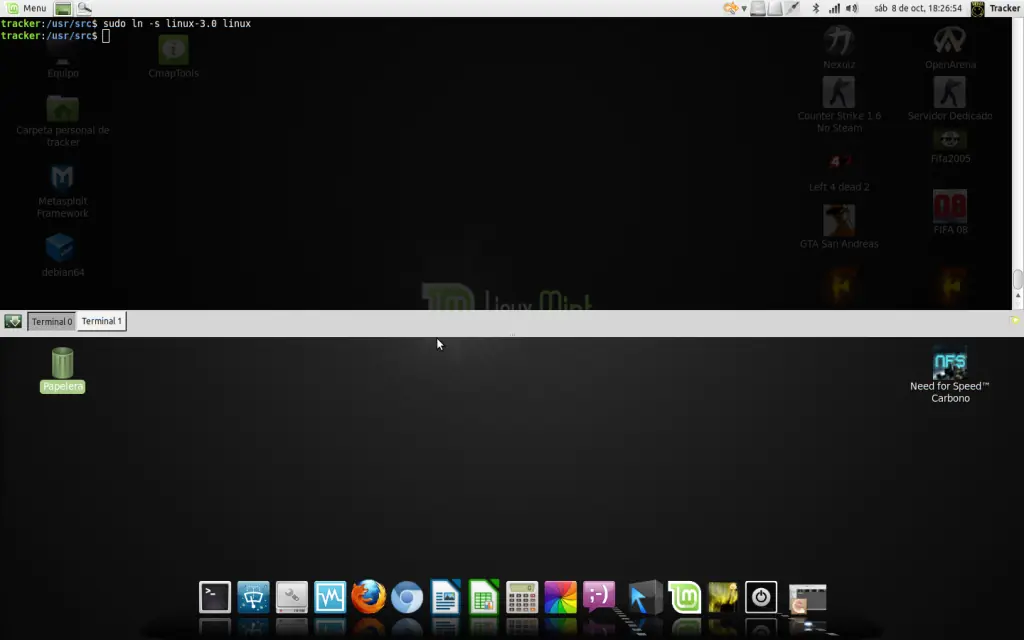Click the blue cursor cube dock icon
1024x640 pixels.
point(645,597)
